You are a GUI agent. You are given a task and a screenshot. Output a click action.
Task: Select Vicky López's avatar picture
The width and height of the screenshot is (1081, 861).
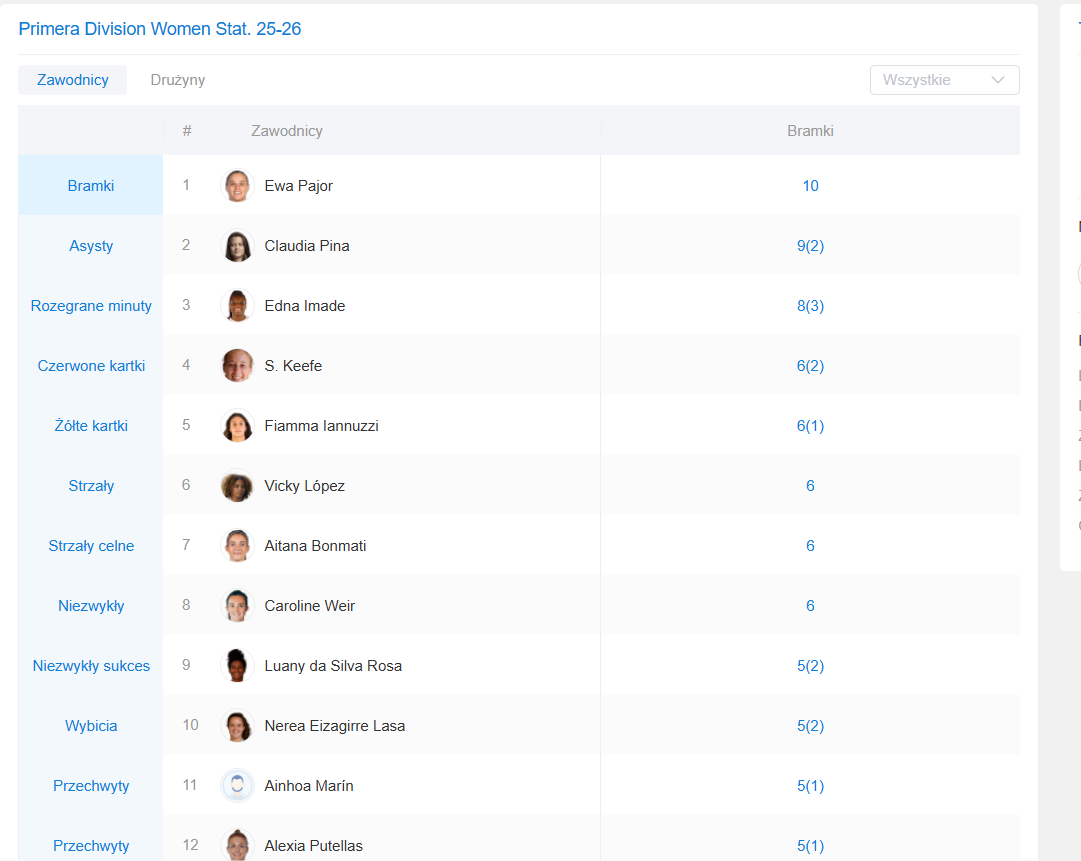tap(237, 486)
